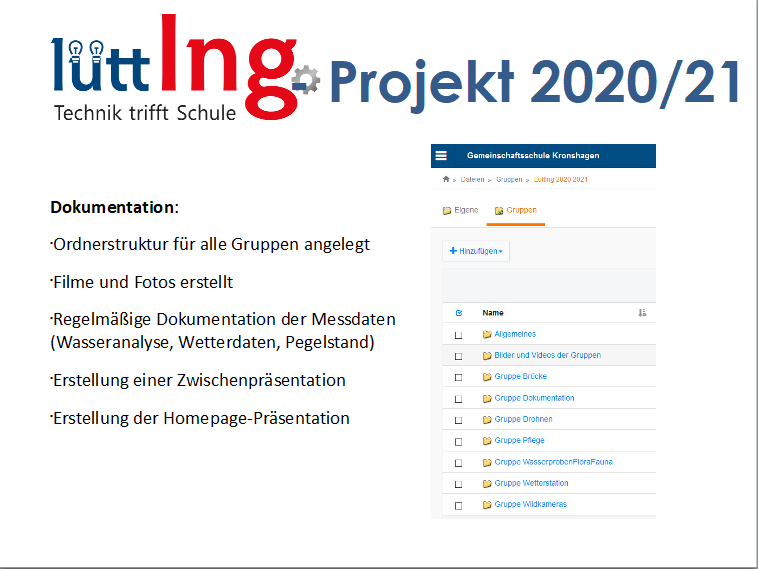Open Gruppe WasserprobenFloraFauna folder link
This screenshot has height=569, width=758.
[554, 462]
